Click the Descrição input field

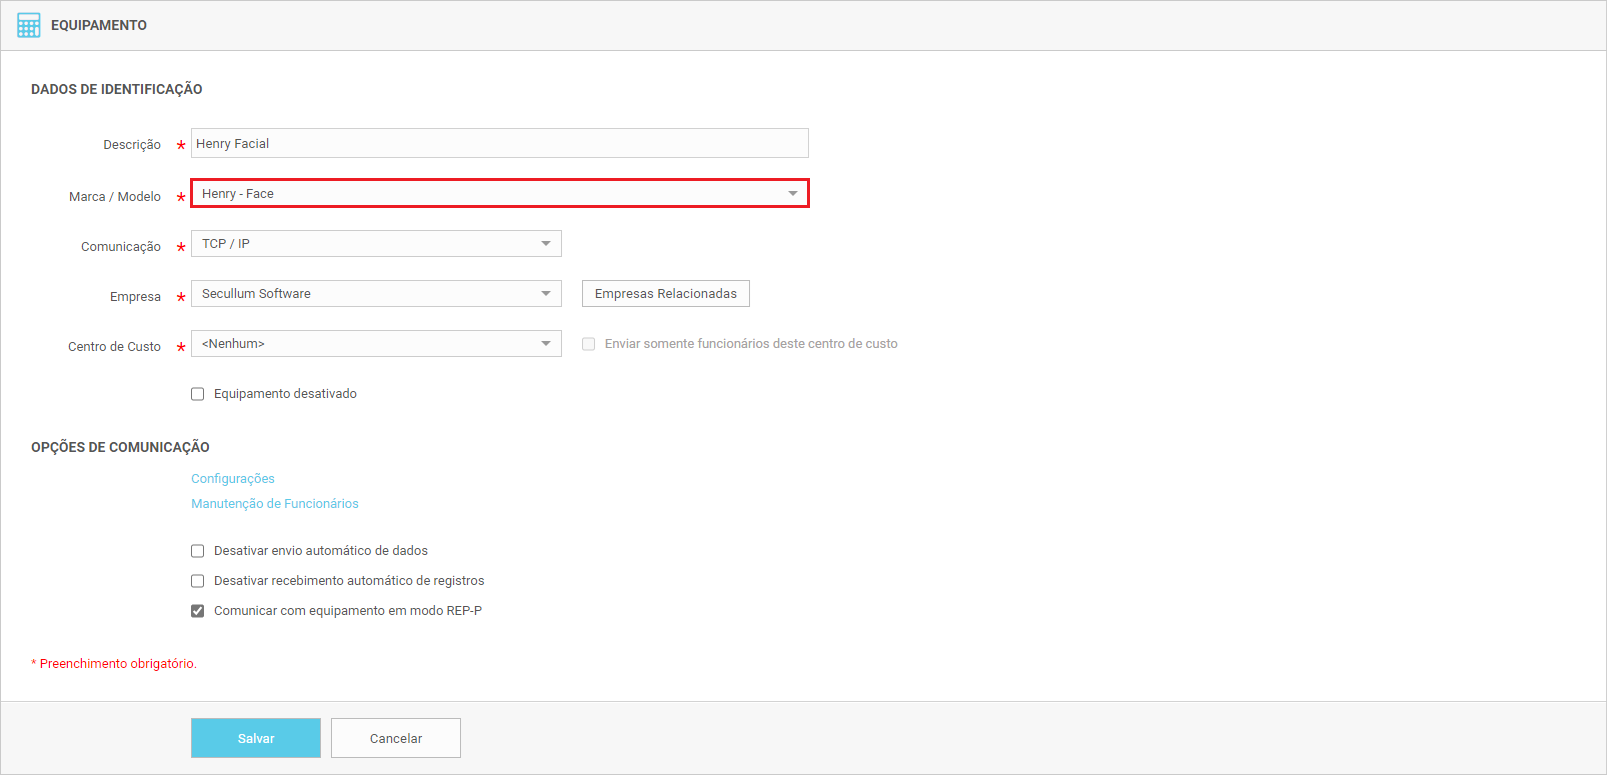click(500, 143)
